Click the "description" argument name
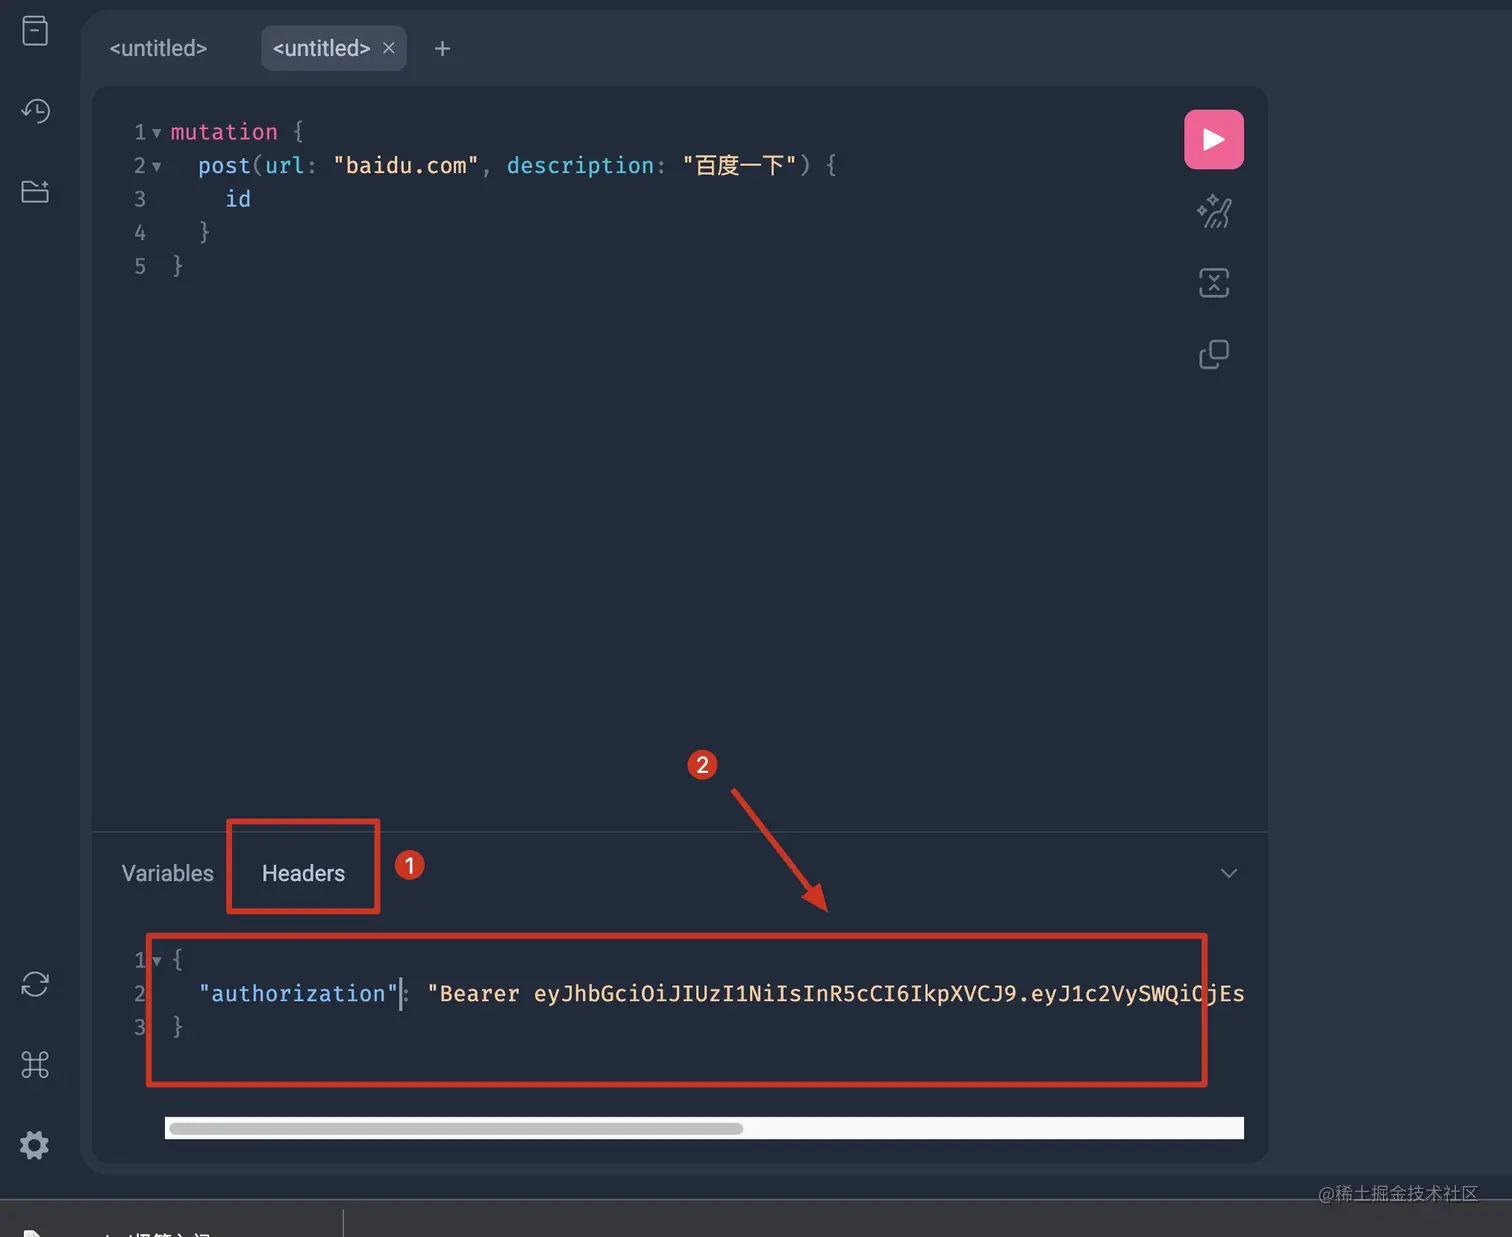 [x=580, y=166]
